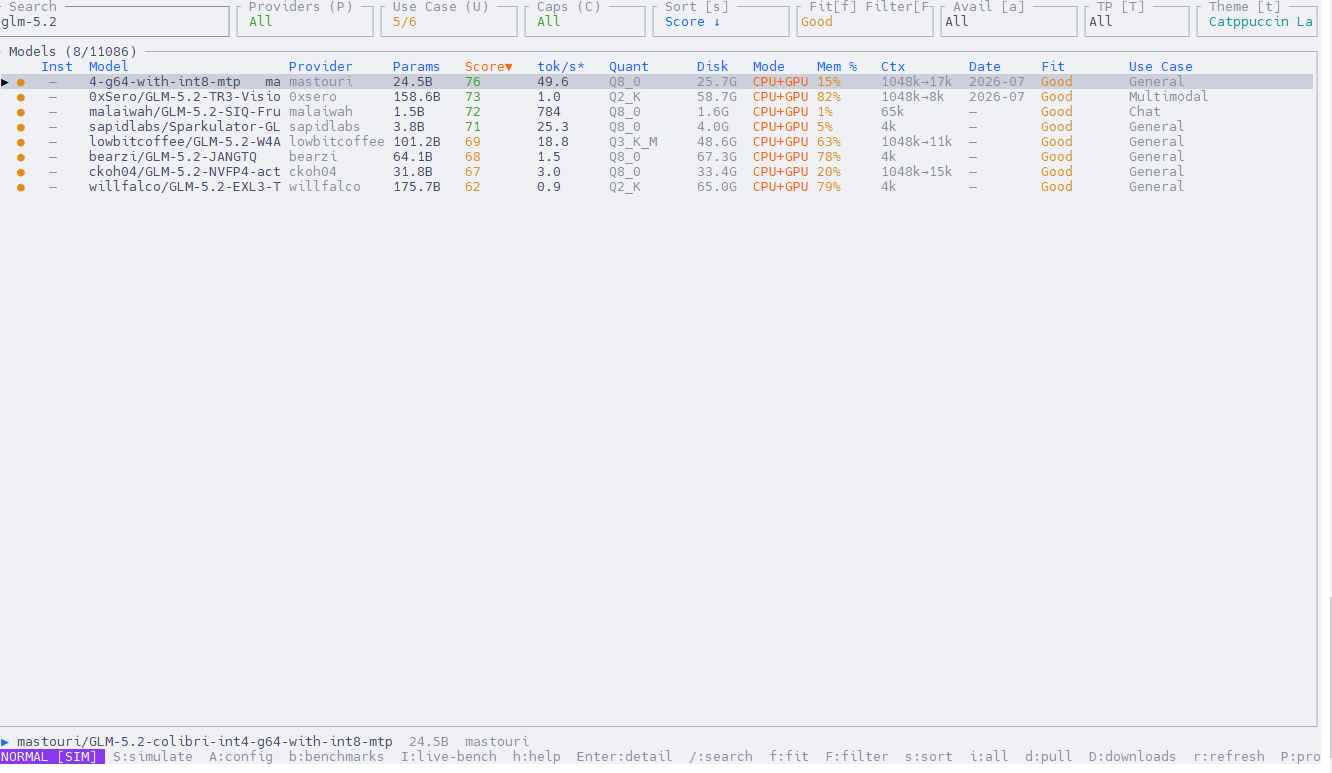Click the 1048k→15k context cell
This screenshot has width=1332, height=773.
pyautogui.click(x=917, y=172)
